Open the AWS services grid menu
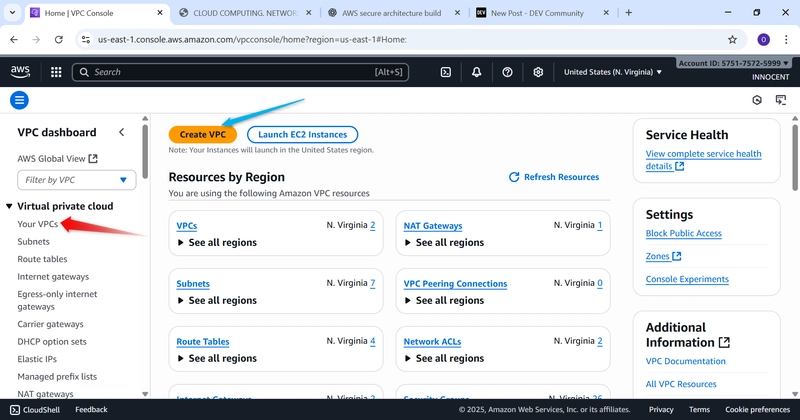This screenshot has width=800, height=420. (x=56, y=72)
